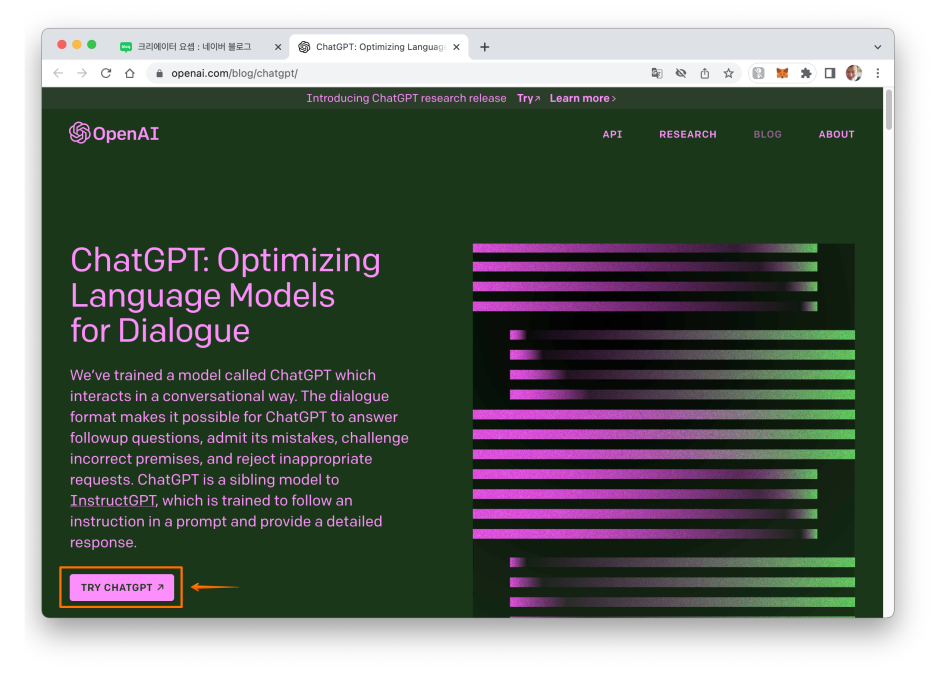Open the RESEARCH menu item
The width and height of the screenshot is (936, 673).
pos(688,134)
